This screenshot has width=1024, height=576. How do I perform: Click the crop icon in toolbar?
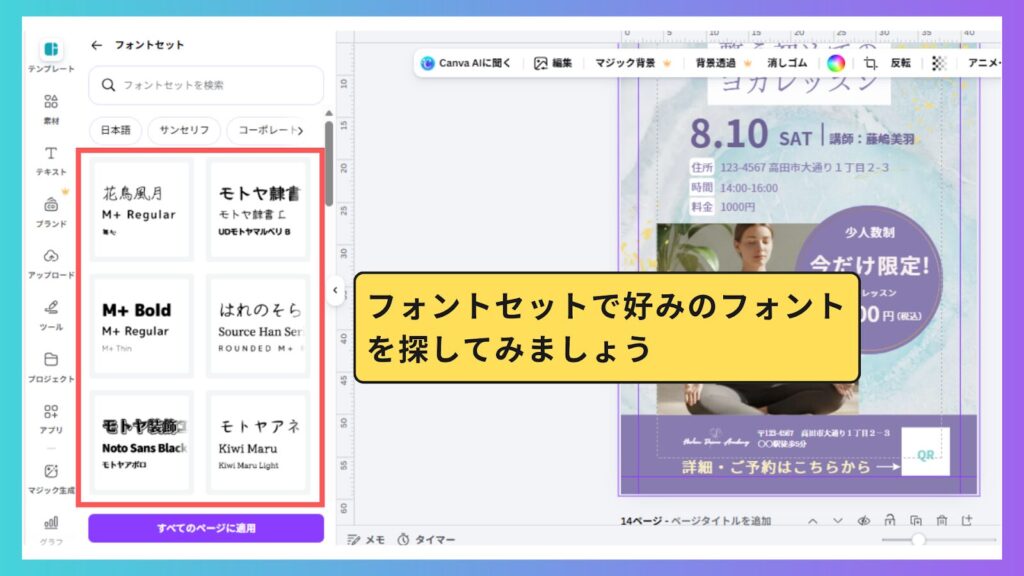click(x=871, y=63)
